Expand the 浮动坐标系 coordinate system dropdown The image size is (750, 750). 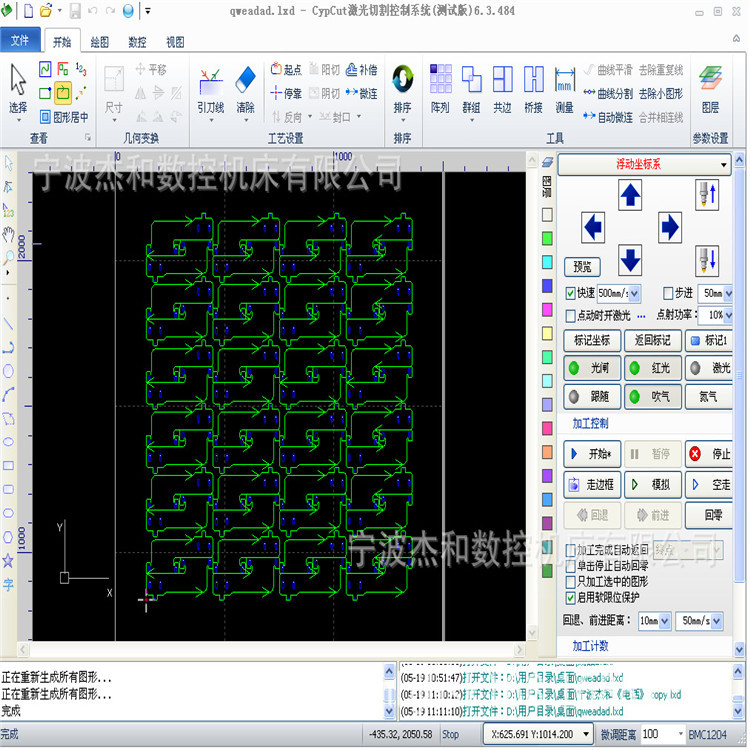coord(725,165)
